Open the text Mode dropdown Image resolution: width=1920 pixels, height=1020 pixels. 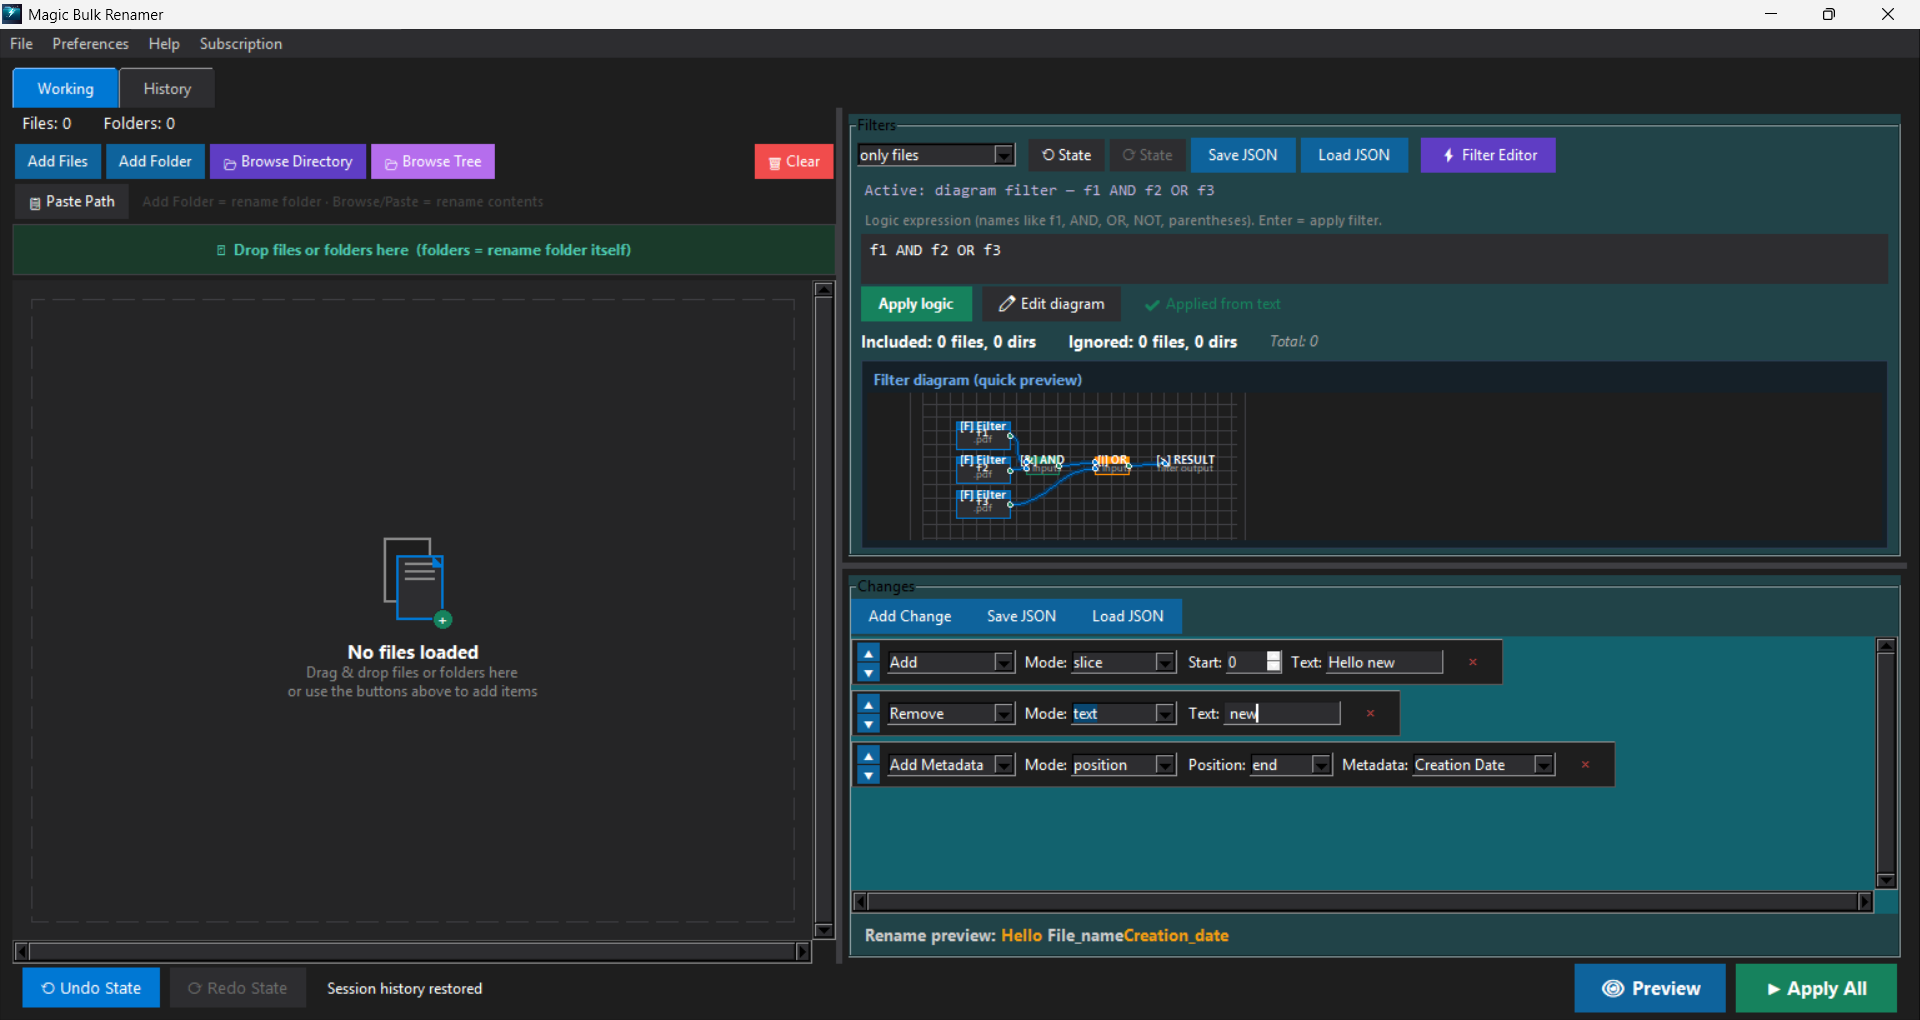[x=1165, y=713]
